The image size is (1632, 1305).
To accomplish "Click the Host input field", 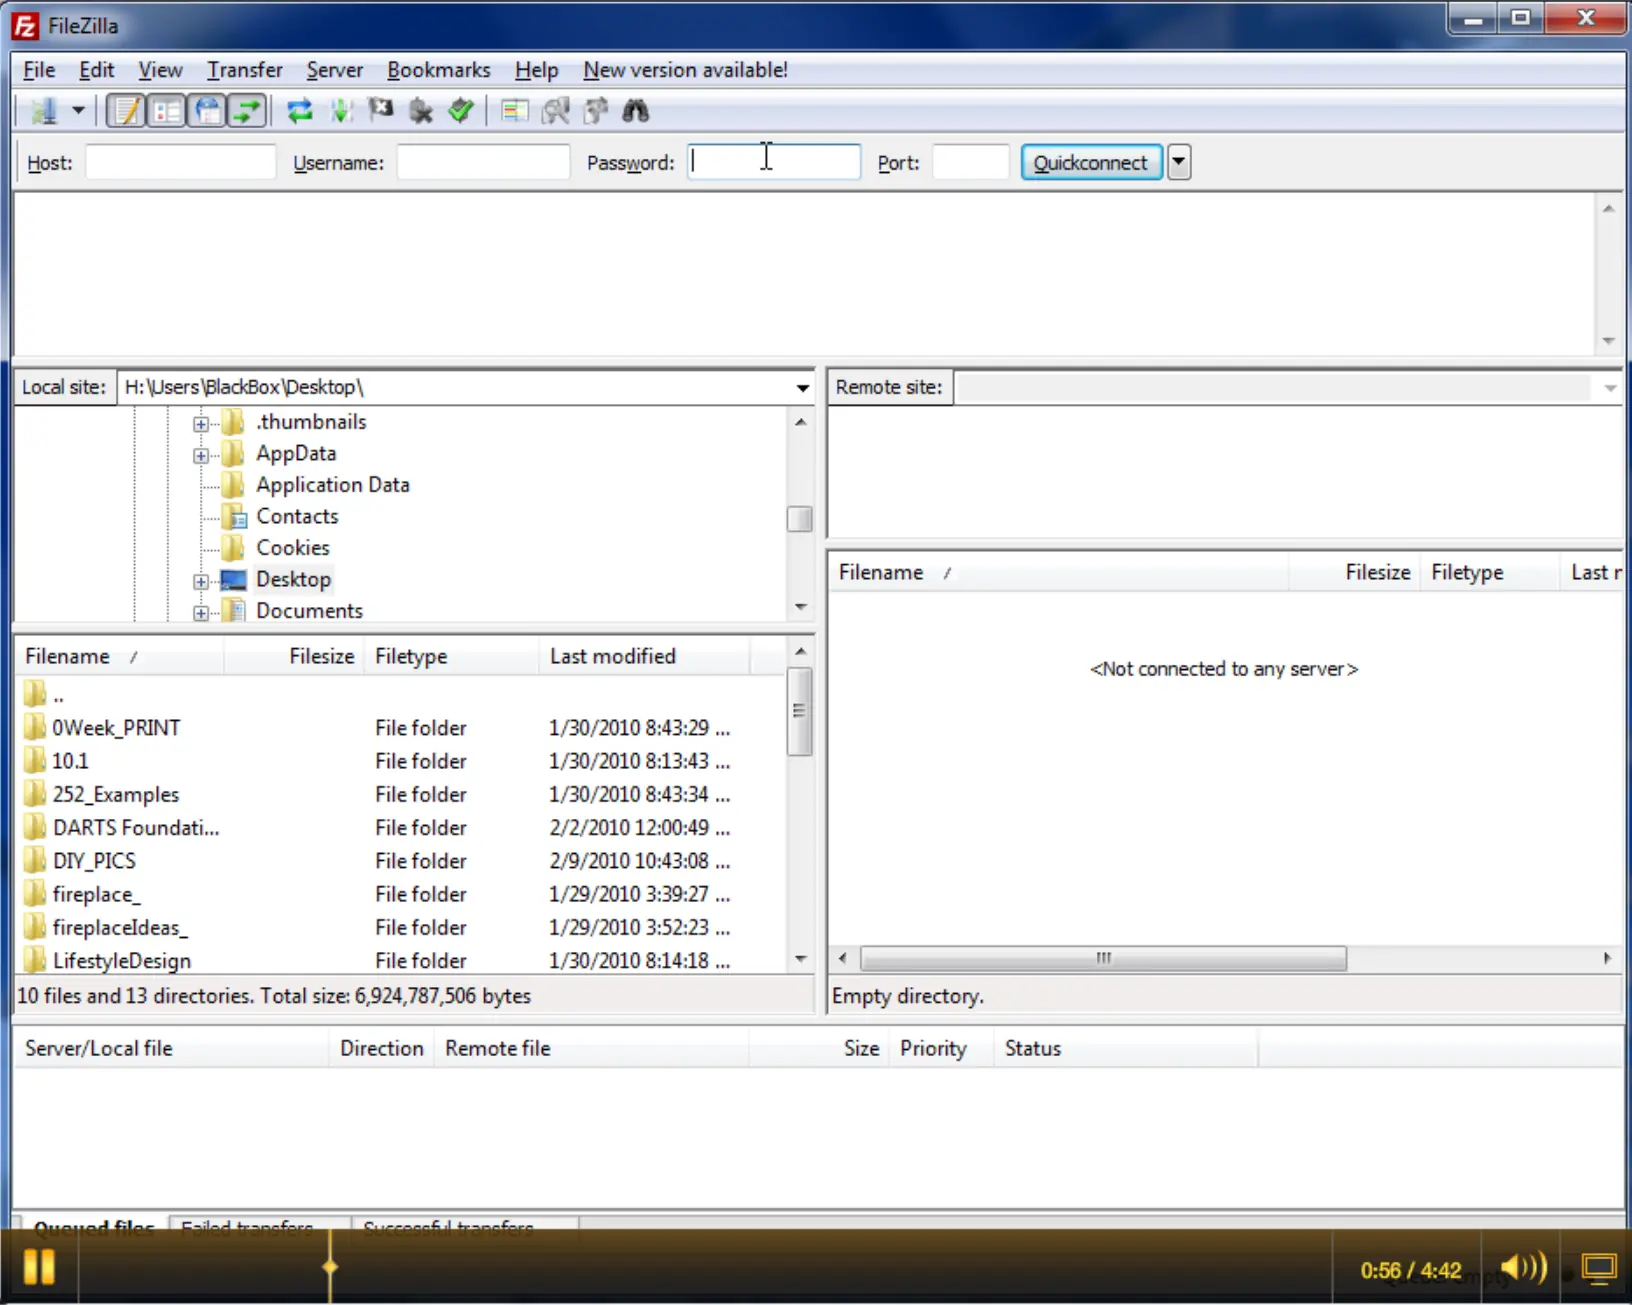I will pyautogui.click(x=181, y=162).
